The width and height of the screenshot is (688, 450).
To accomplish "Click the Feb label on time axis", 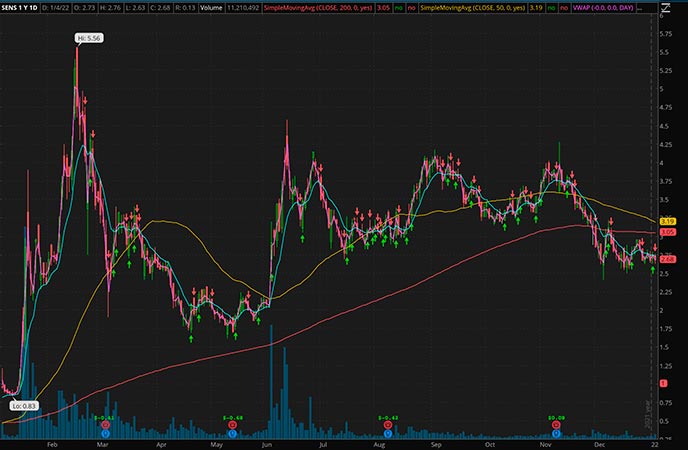I will (52, 444).
